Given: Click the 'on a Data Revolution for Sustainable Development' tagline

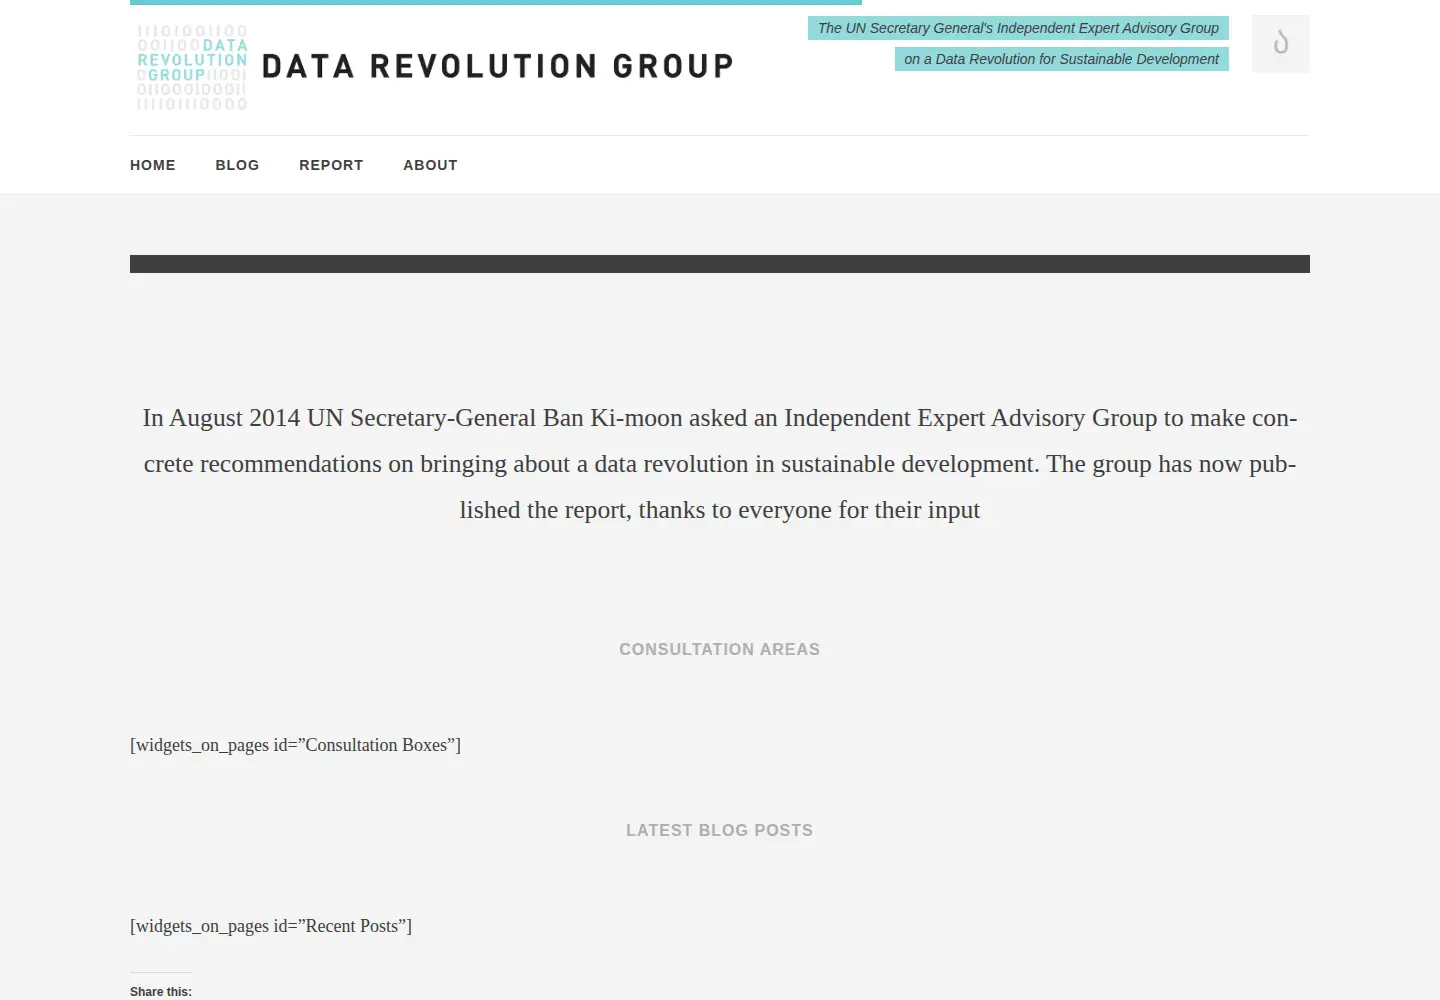Looking at the screenshot, I should pos(1061,59).
